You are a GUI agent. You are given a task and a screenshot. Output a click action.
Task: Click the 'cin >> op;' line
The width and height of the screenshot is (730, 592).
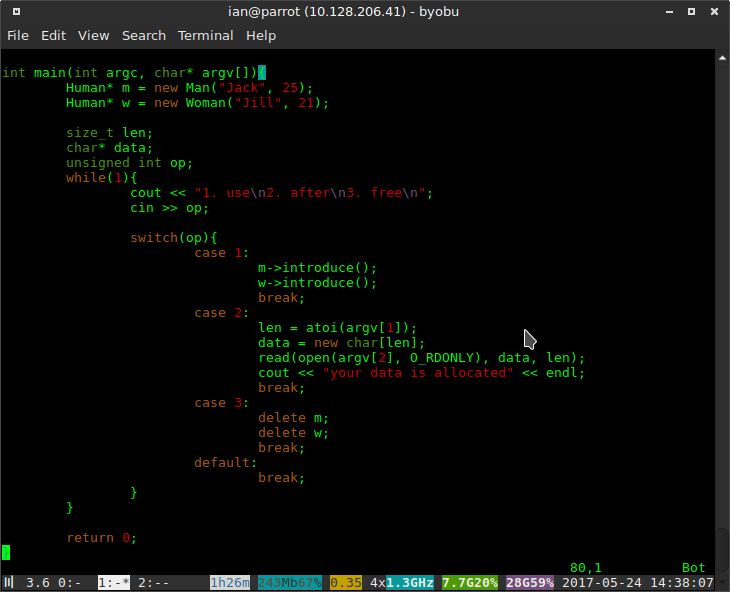(169, 208)
